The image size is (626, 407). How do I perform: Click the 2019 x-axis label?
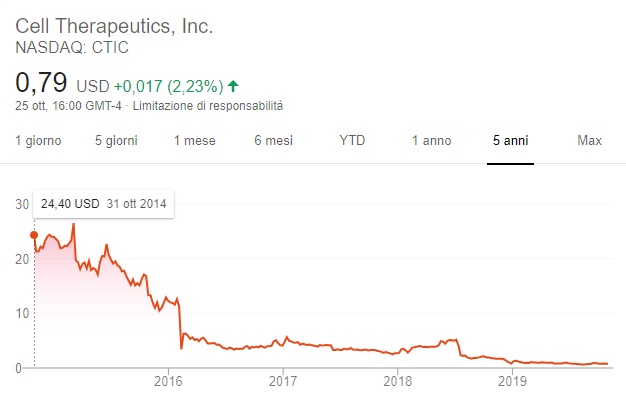(512, 381)
